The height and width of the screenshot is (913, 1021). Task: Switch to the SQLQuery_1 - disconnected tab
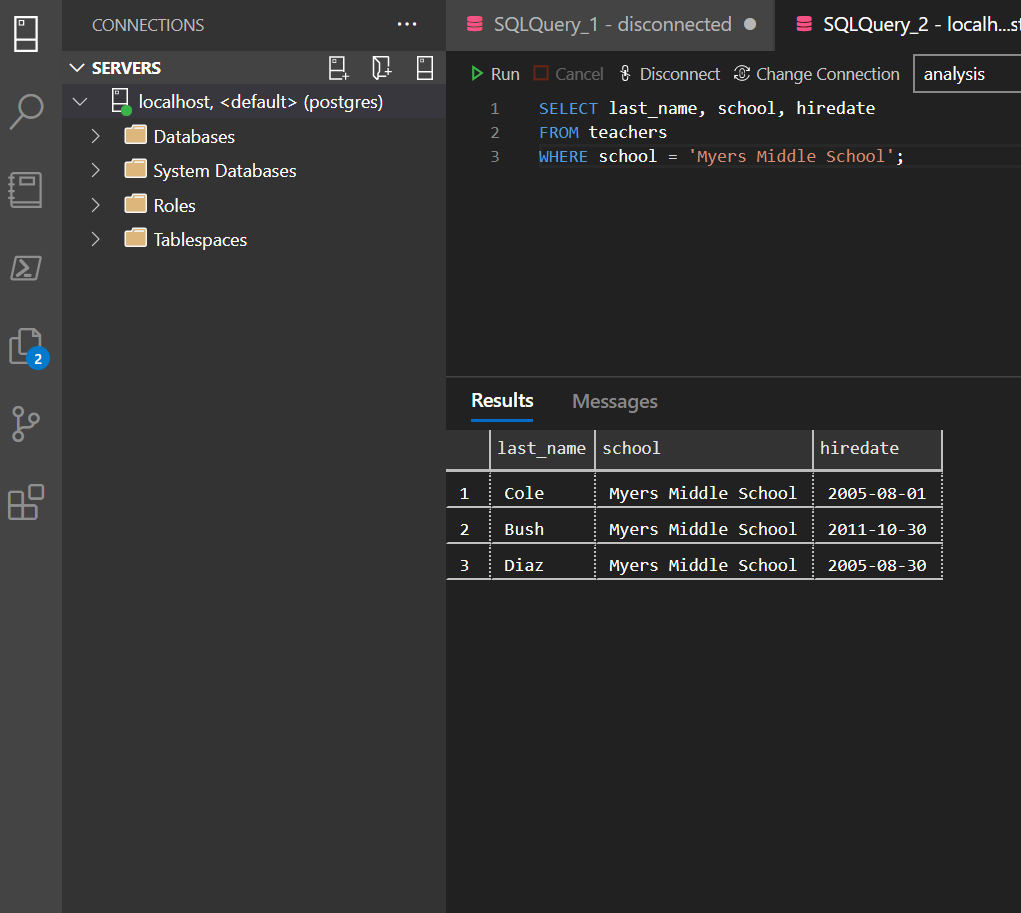tap(612, 25)
